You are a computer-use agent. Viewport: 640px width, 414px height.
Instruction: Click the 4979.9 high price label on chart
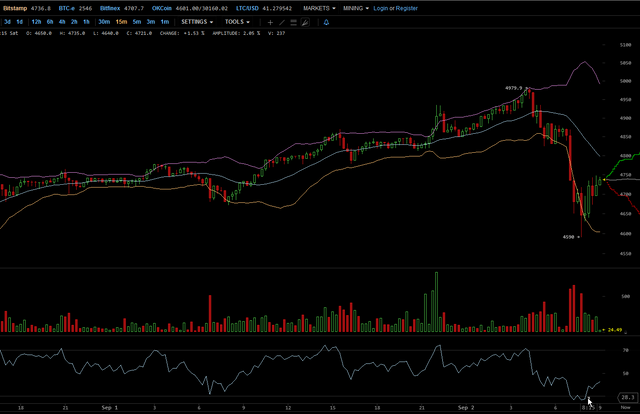515,87
